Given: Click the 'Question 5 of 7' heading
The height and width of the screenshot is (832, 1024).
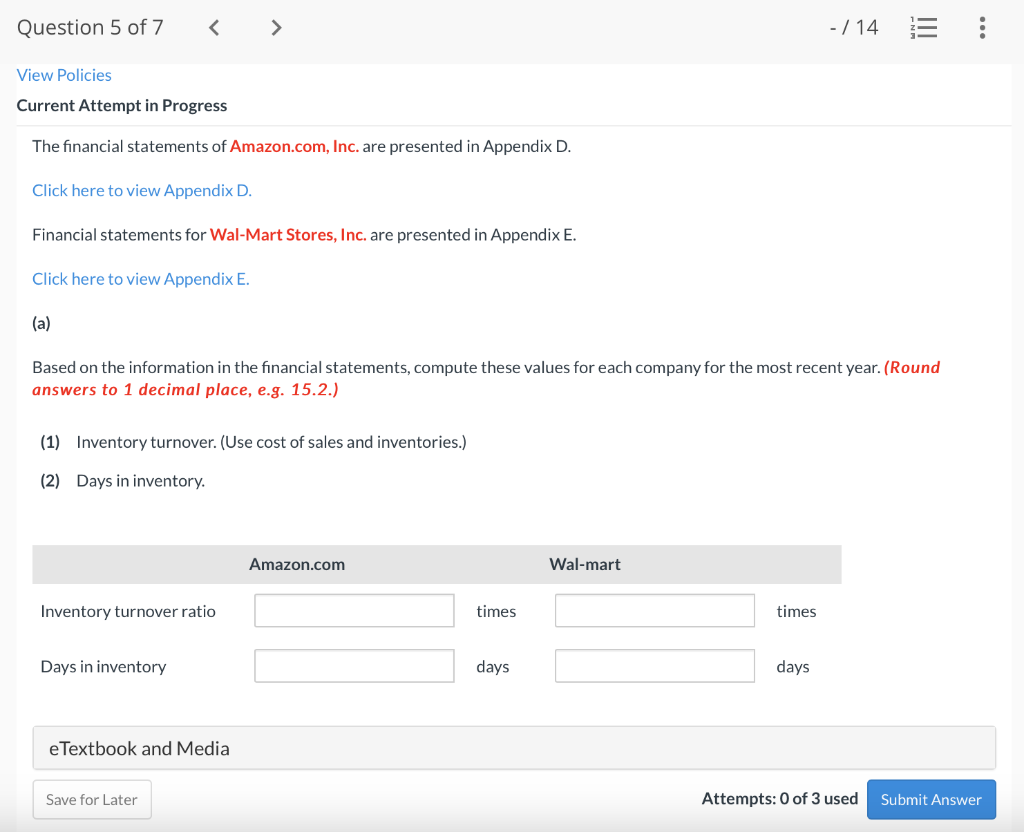Looking at the screenshot, I should pos(90,27).
